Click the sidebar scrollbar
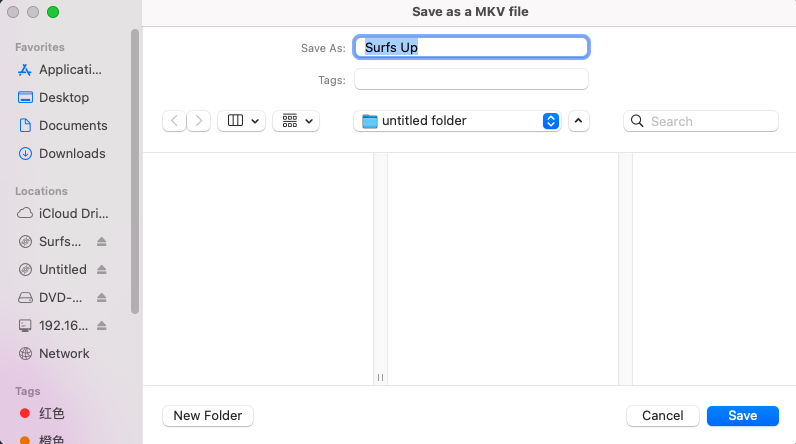 pyautogui.click(x=135, y=172)
